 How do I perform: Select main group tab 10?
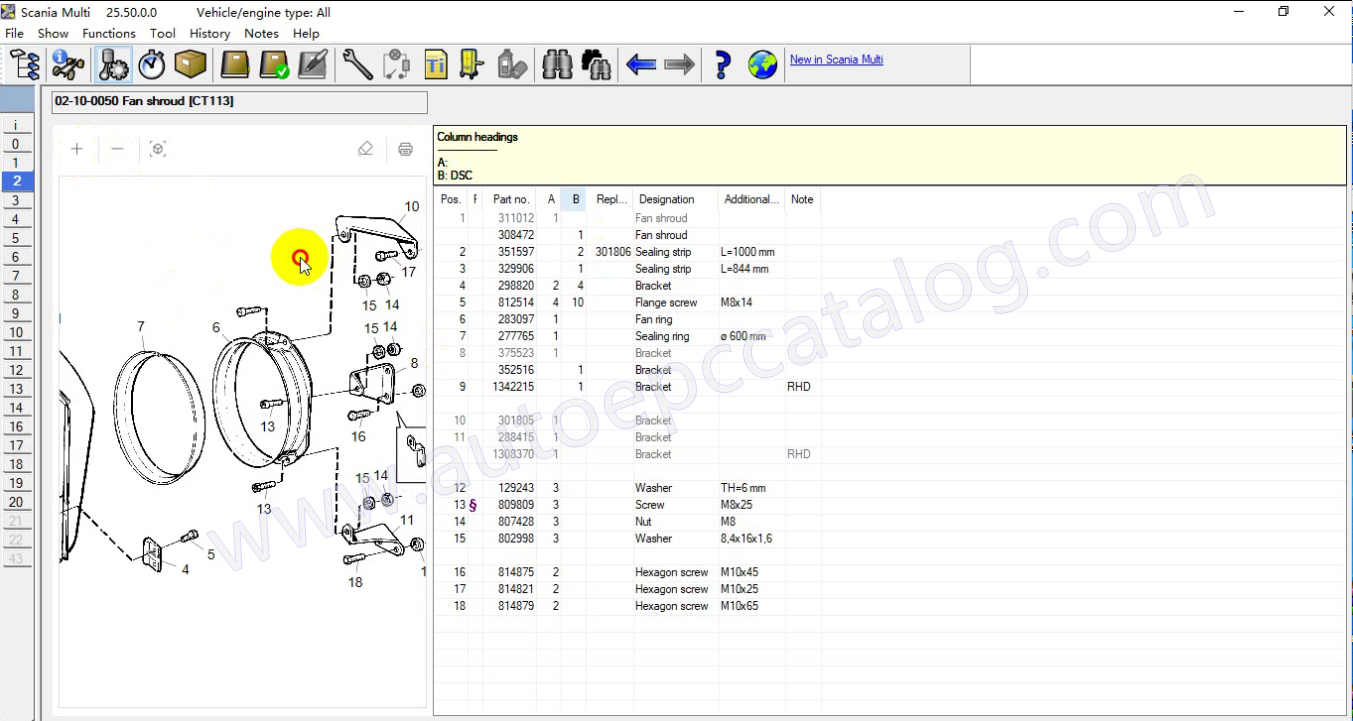point(16,332)
